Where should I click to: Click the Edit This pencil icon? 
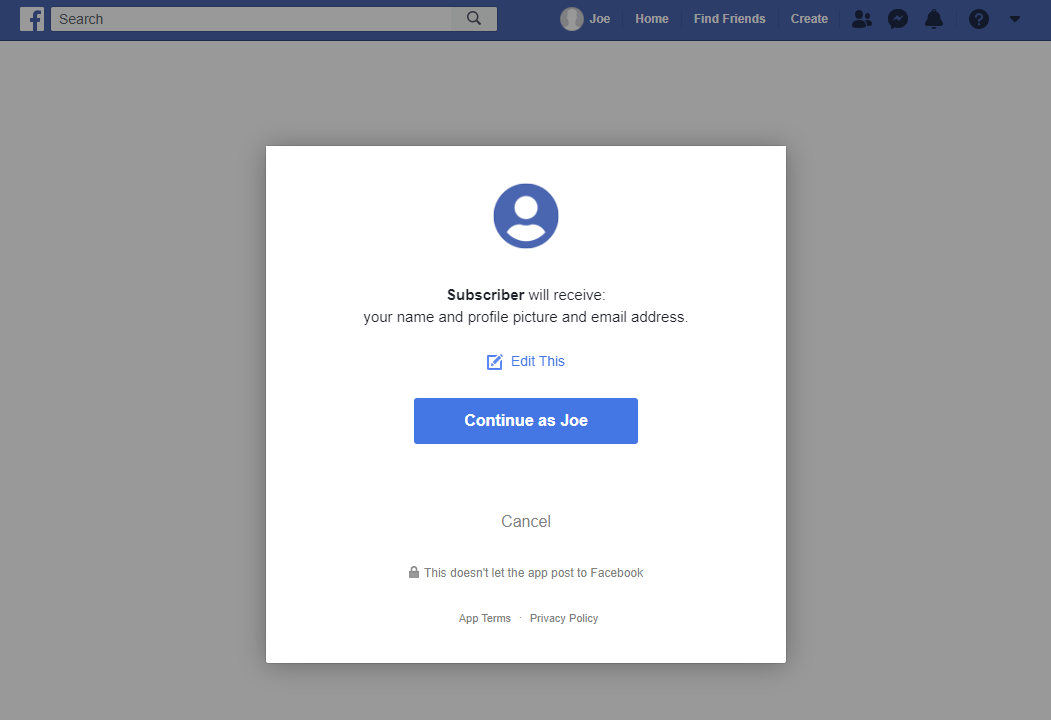point(495,362)
